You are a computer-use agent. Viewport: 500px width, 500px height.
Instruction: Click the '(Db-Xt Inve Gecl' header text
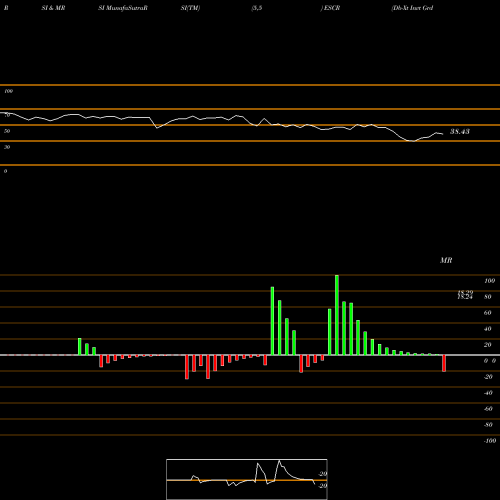tap(412, 8)
